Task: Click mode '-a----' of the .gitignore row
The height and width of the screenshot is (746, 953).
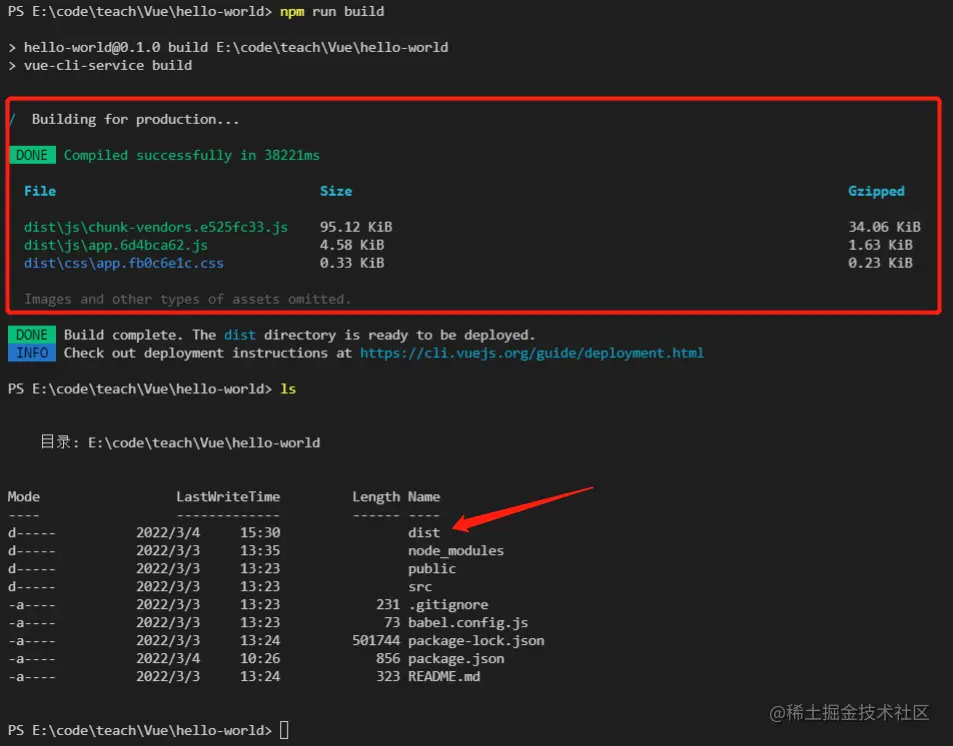Action: tap(32, 604)
